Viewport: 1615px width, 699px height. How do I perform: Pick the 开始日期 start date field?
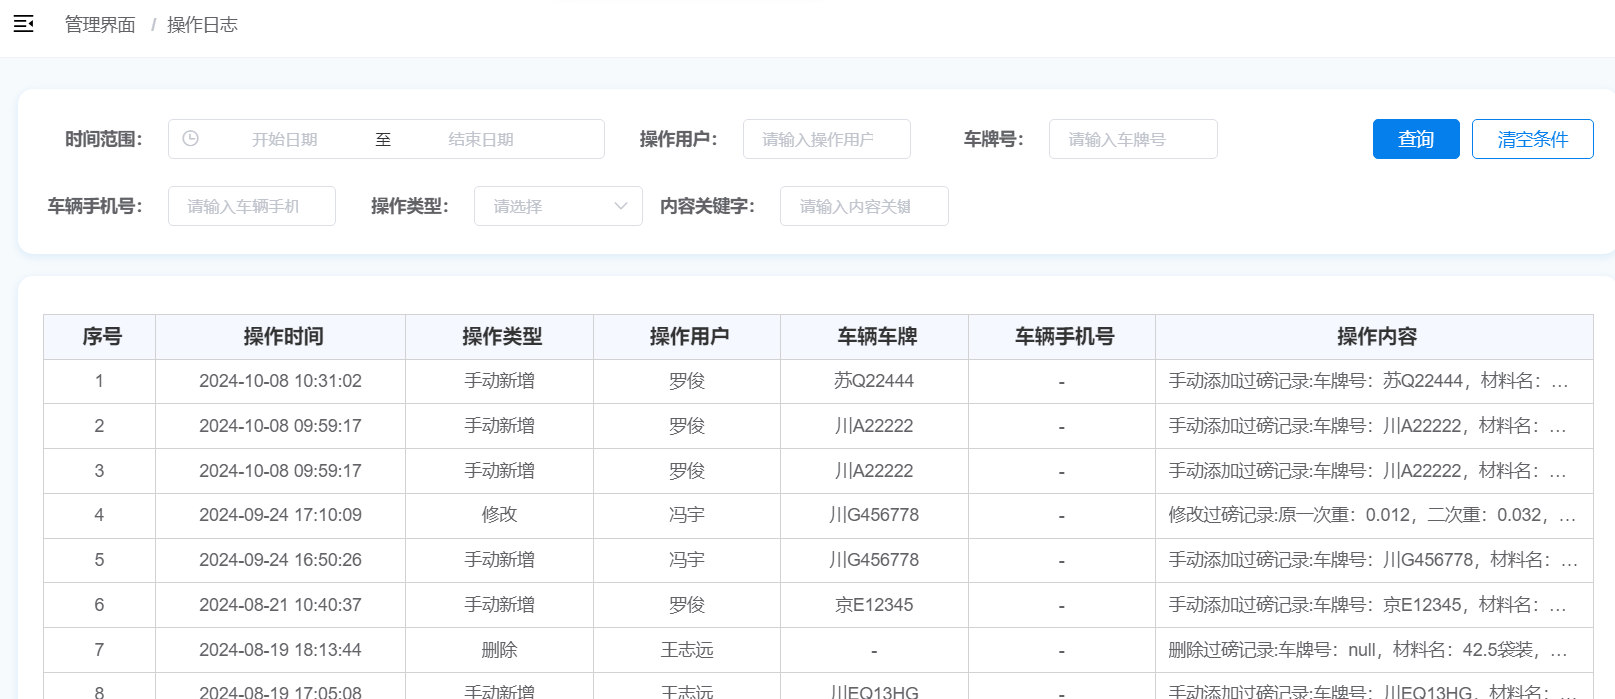pos(285,139)
